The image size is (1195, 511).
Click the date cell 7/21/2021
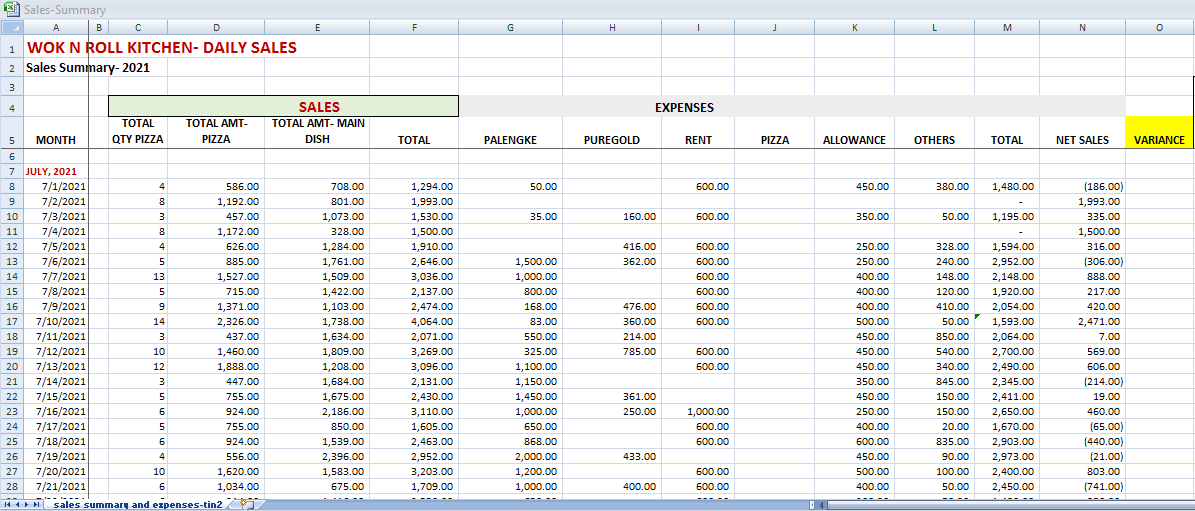point(56,486)
